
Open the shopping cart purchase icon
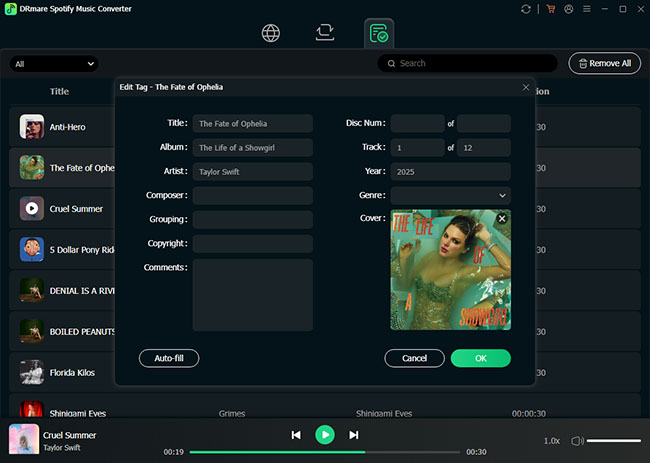551,9
